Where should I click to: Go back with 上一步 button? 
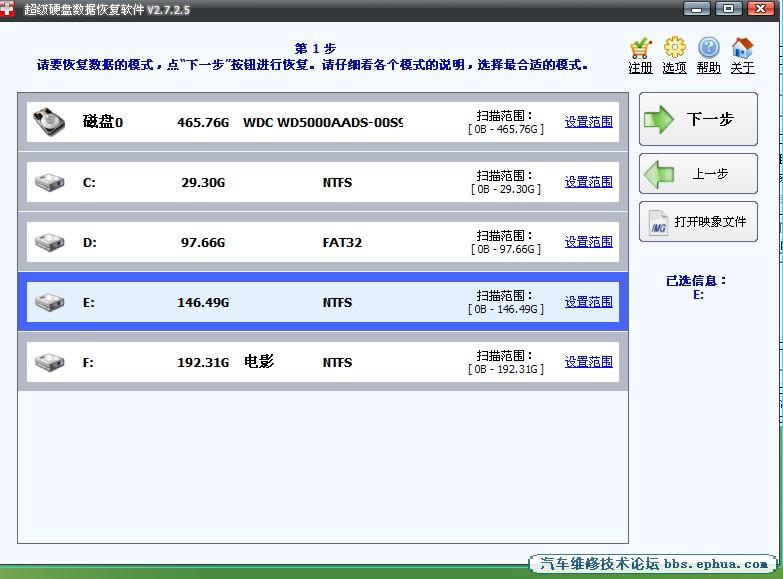tap(698, 173)
